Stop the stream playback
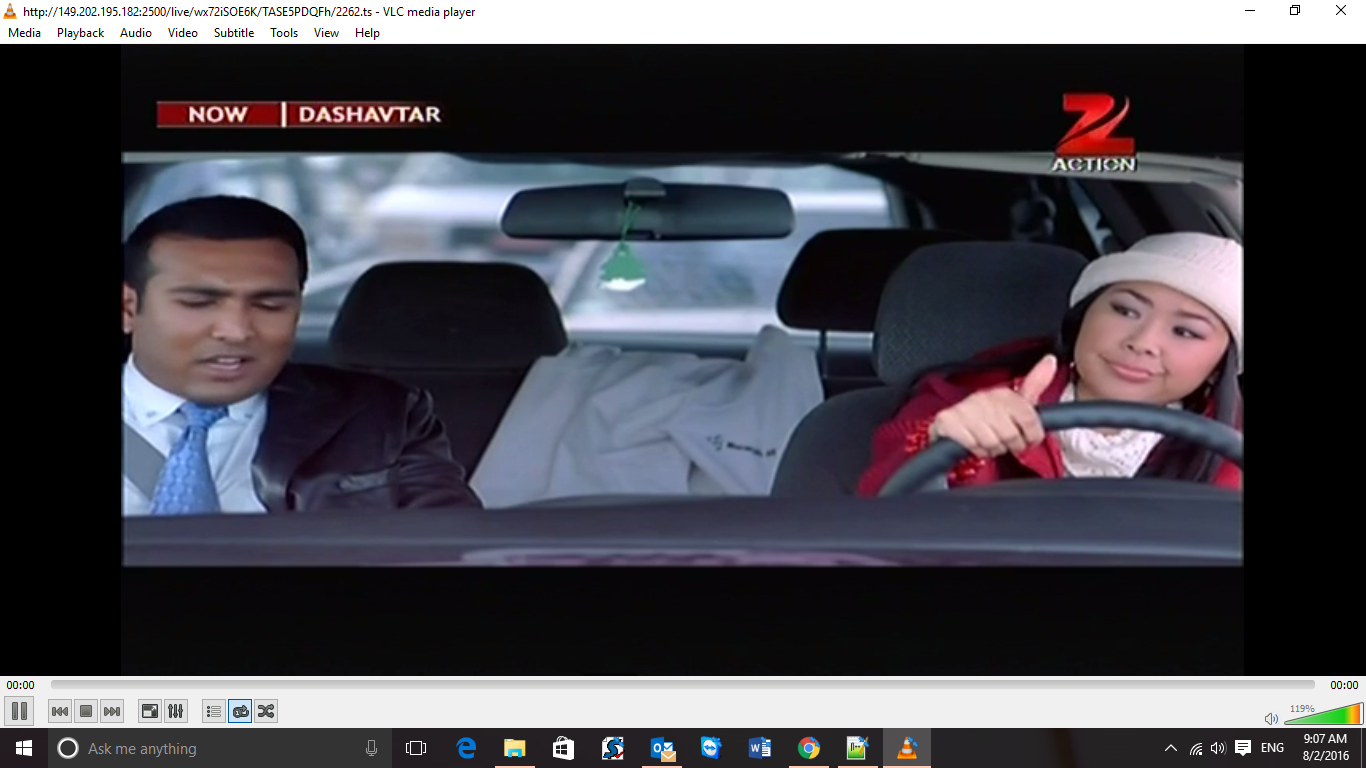The width and height of the screenshot is (1366, 768). pyautogui.click(x=86, y=711)
